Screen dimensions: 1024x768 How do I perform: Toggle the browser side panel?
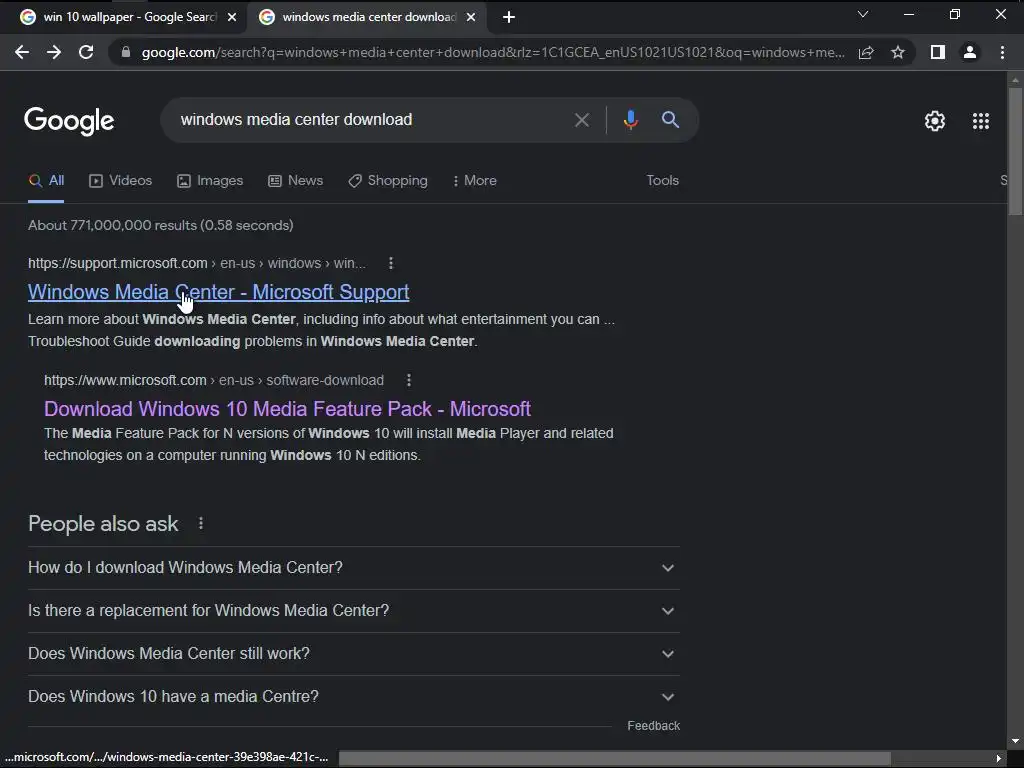pos(938,52)
